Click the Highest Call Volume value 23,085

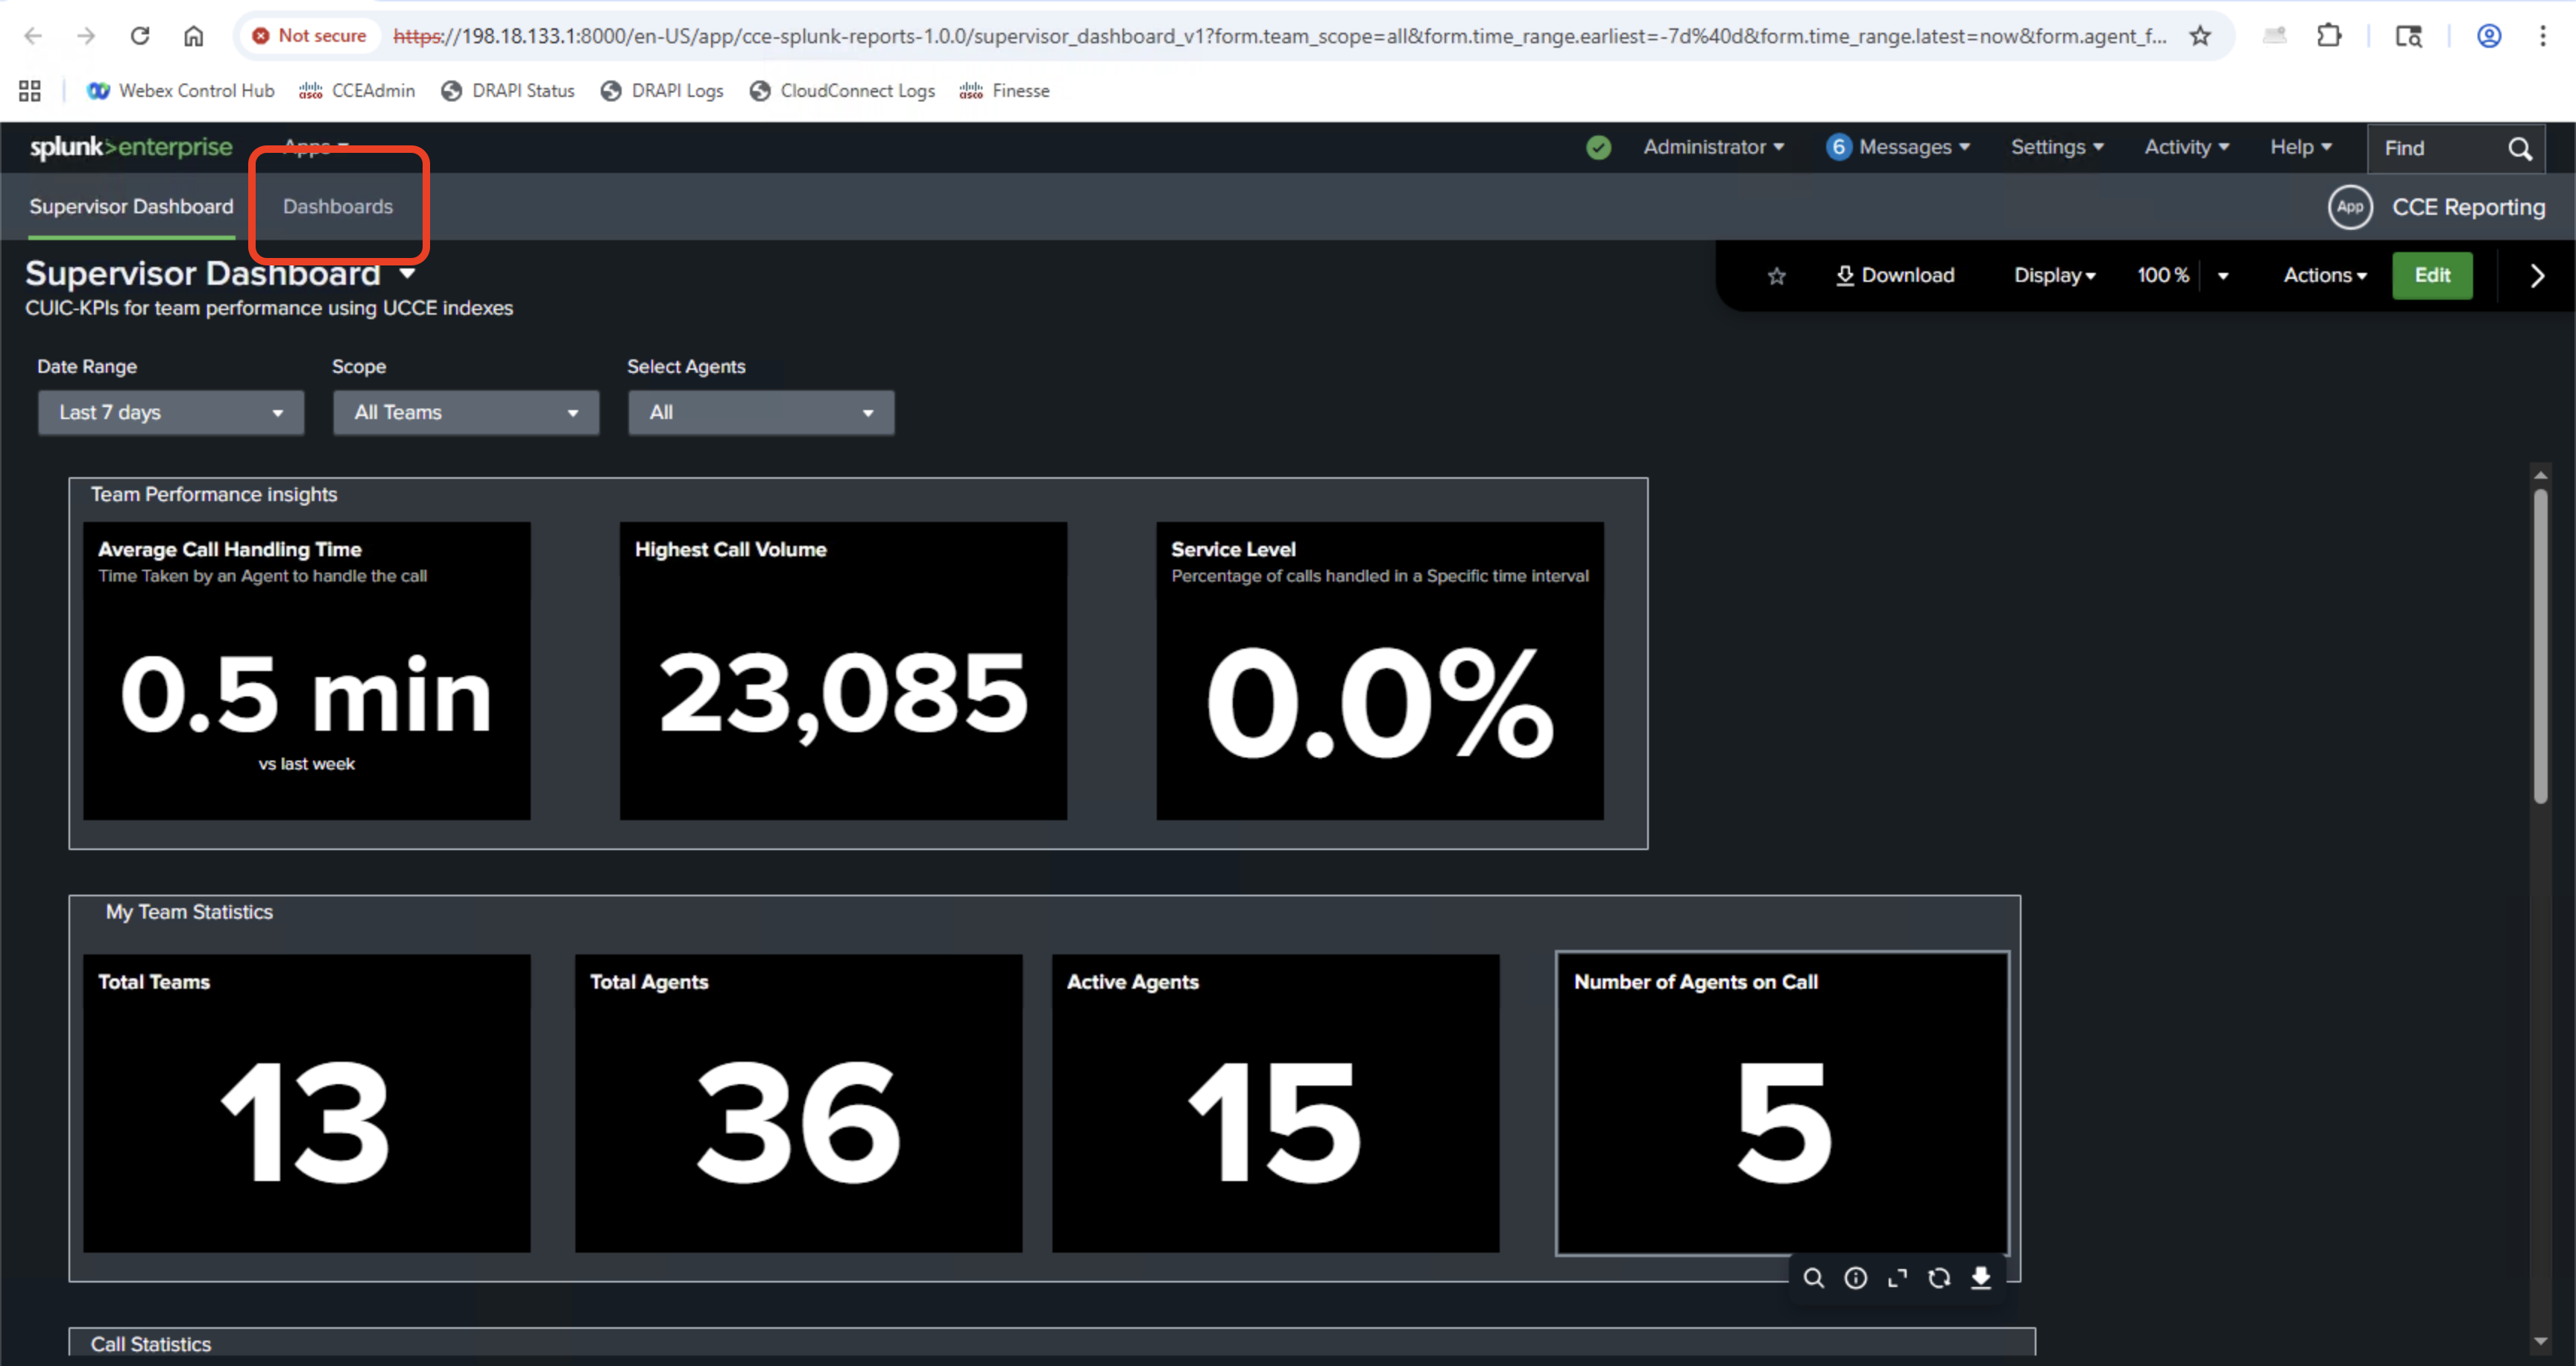point(843,695)
